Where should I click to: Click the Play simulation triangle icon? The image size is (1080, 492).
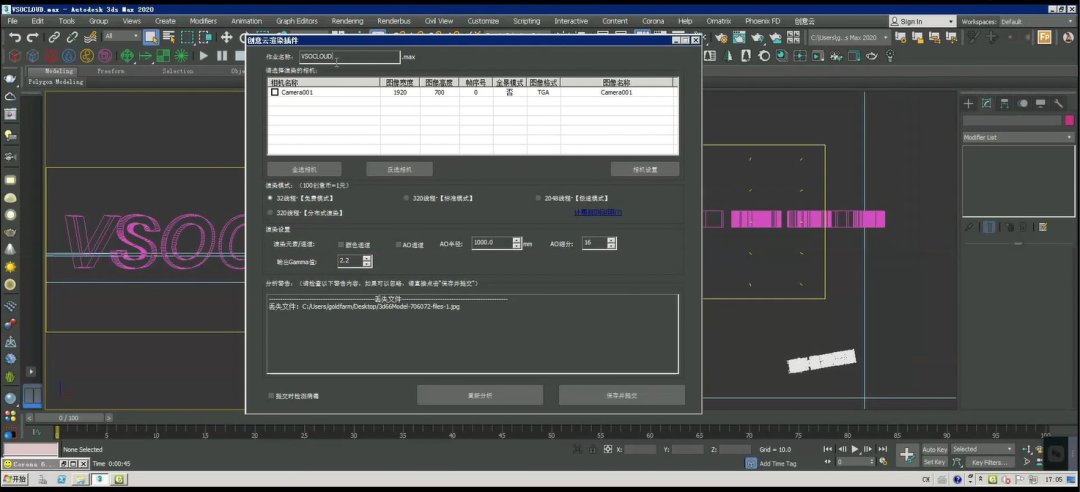pyautogui.click(x=204, y=56)
